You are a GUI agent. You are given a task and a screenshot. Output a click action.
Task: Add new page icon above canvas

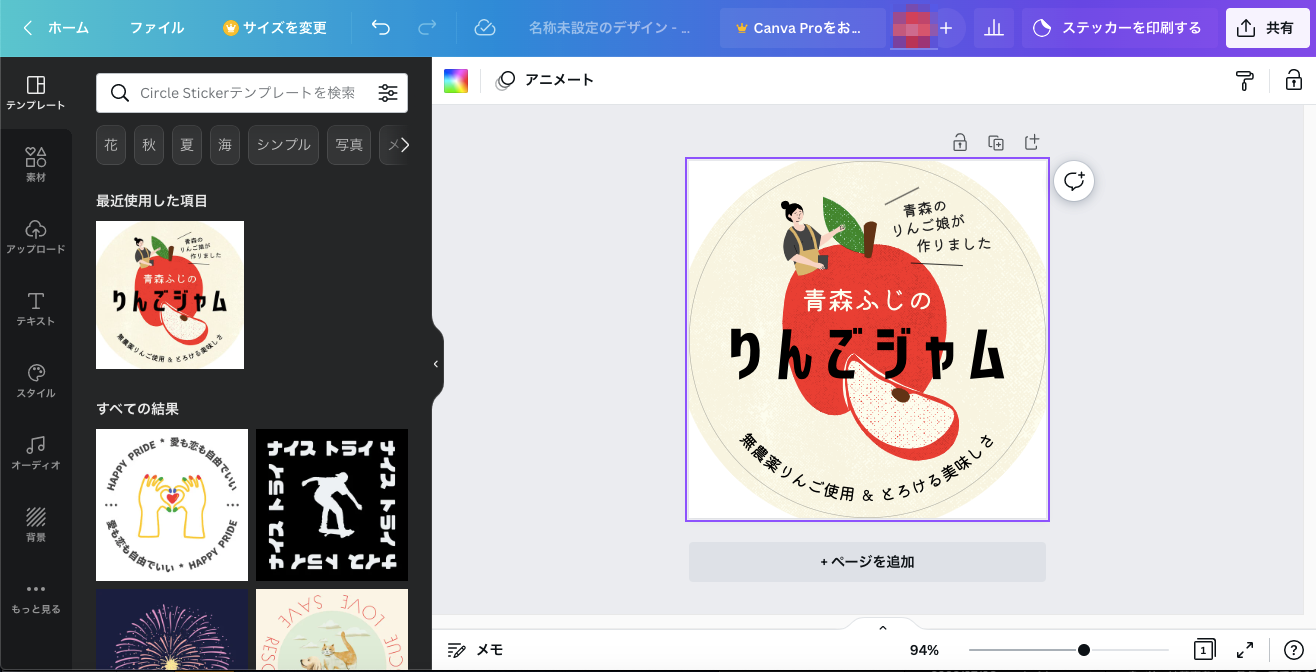tap(1032, 143)
